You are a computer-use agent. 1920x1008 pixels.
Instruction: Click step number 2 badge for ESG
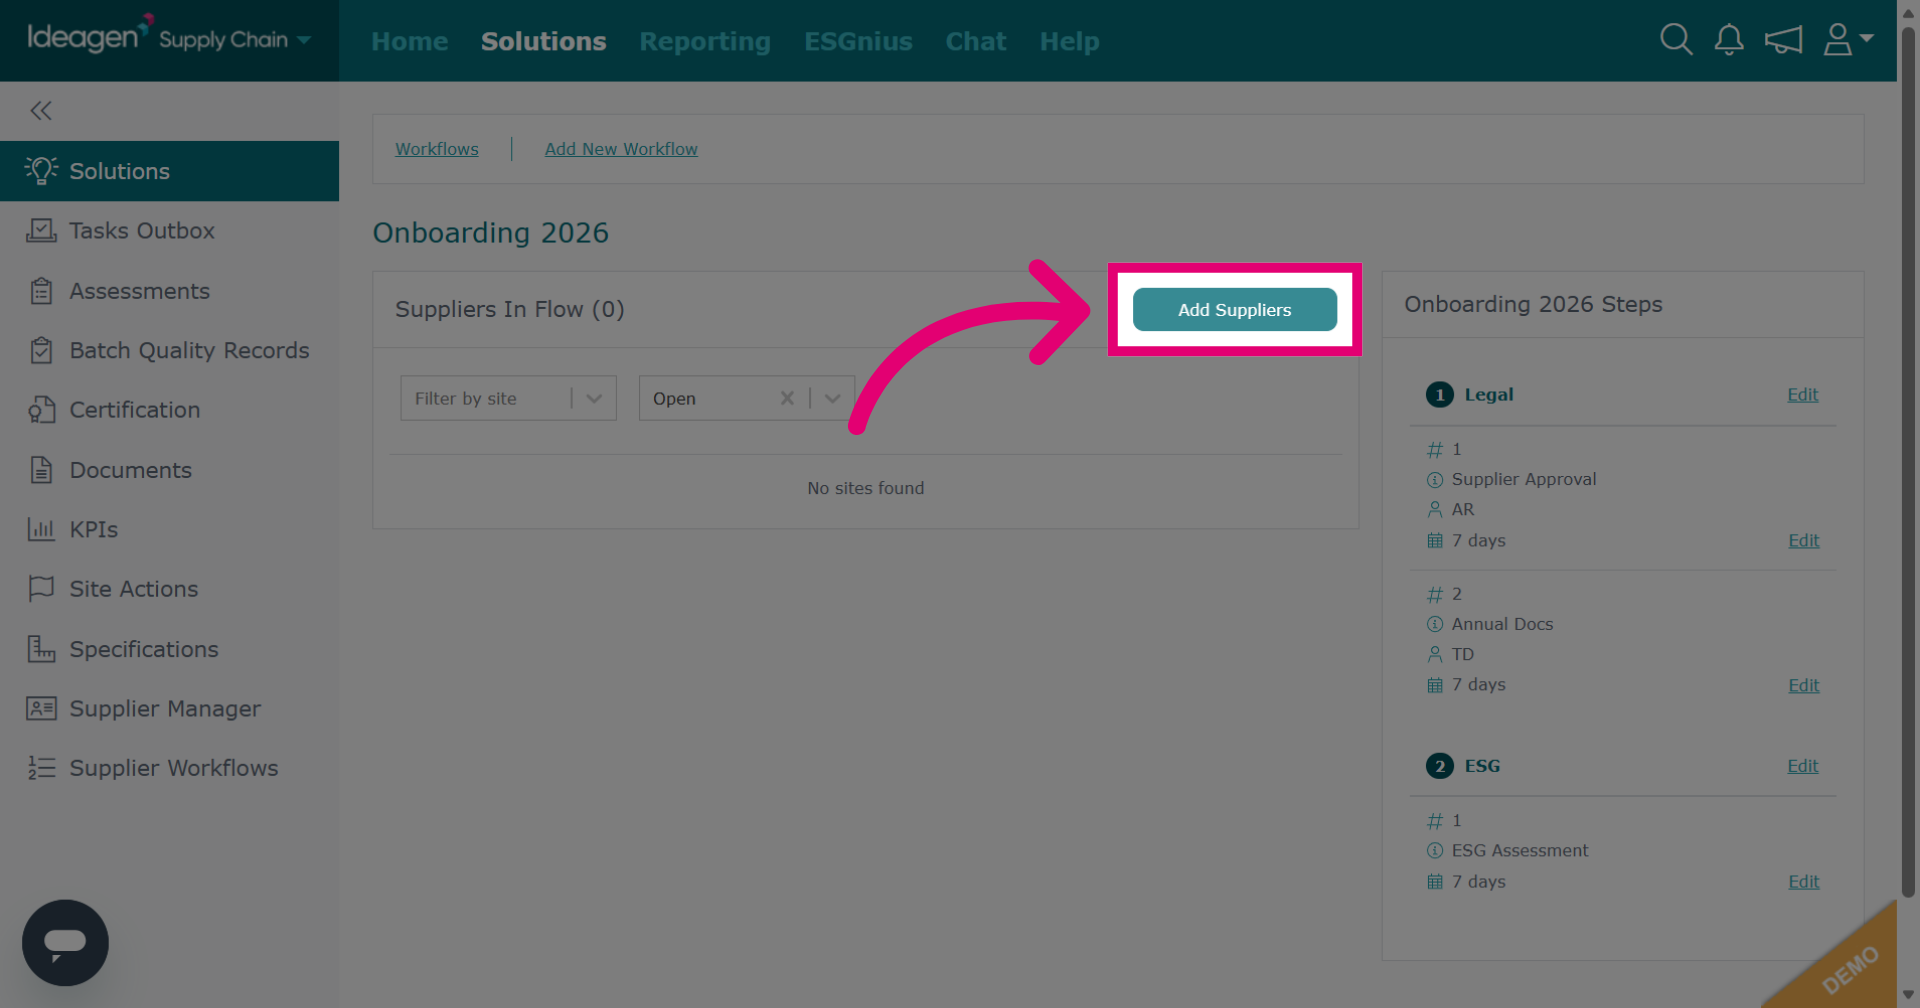1440,766
